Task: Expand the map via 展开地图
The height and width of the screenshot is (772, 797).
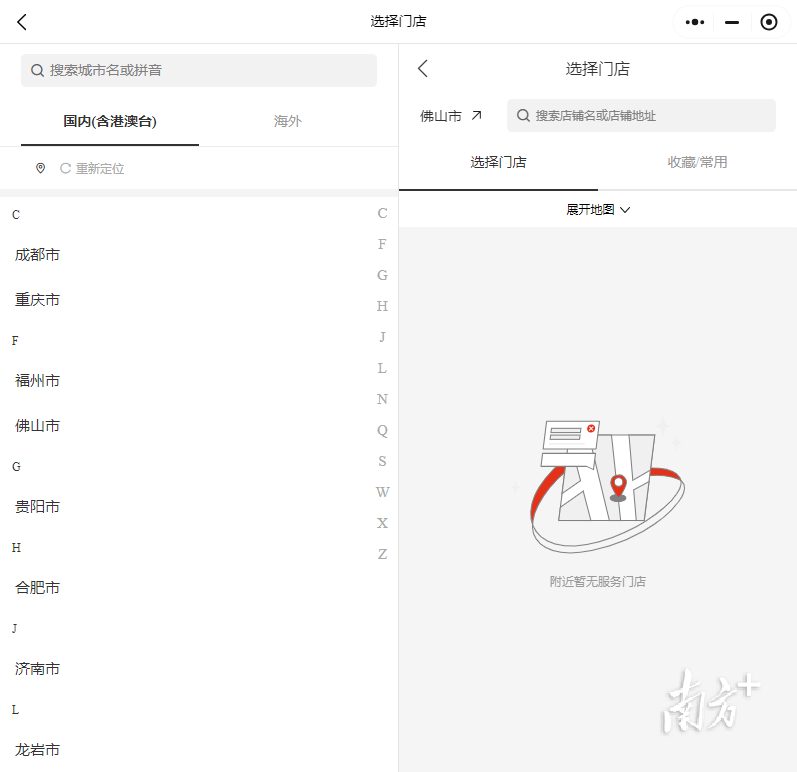Action: click(x=598, y=210)
